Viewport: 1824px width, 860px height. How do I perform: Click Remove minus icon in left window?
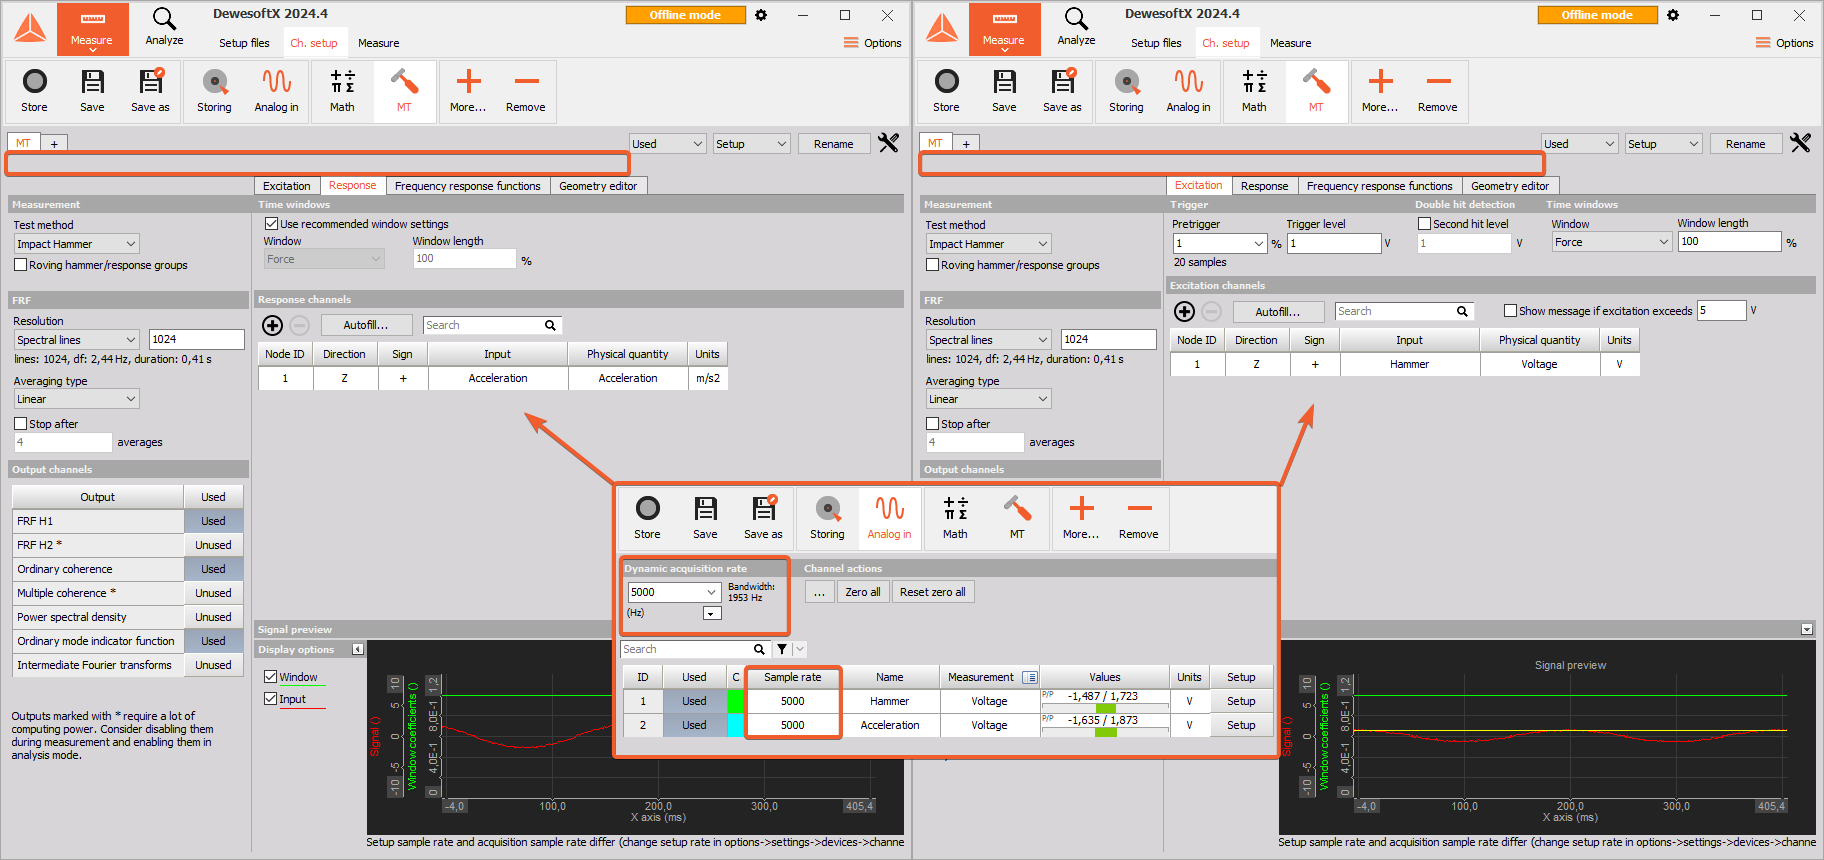pos(526,90)
